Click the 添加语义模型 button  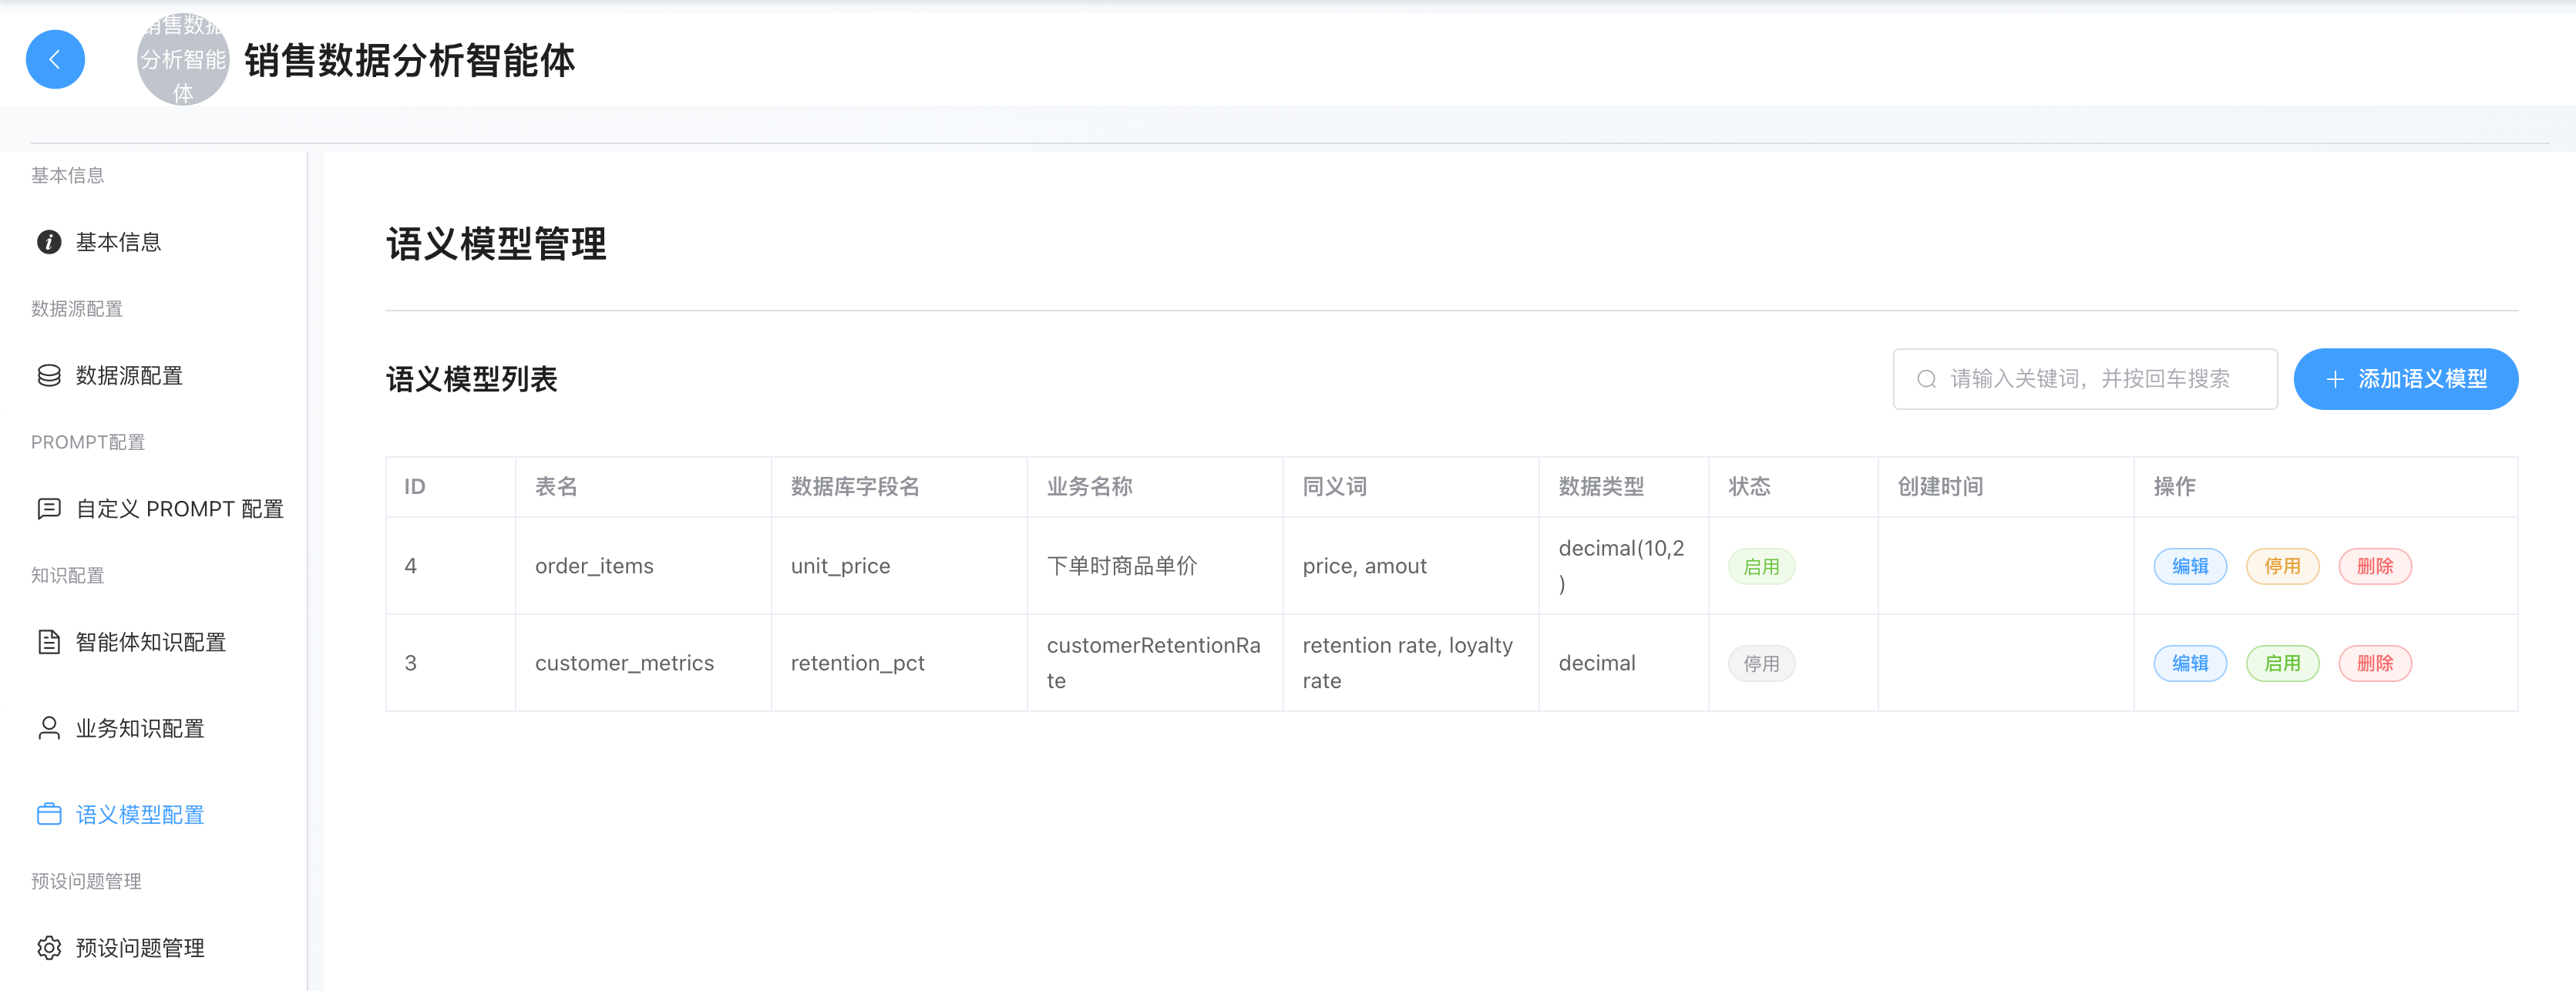click(x=2405, y=379)
